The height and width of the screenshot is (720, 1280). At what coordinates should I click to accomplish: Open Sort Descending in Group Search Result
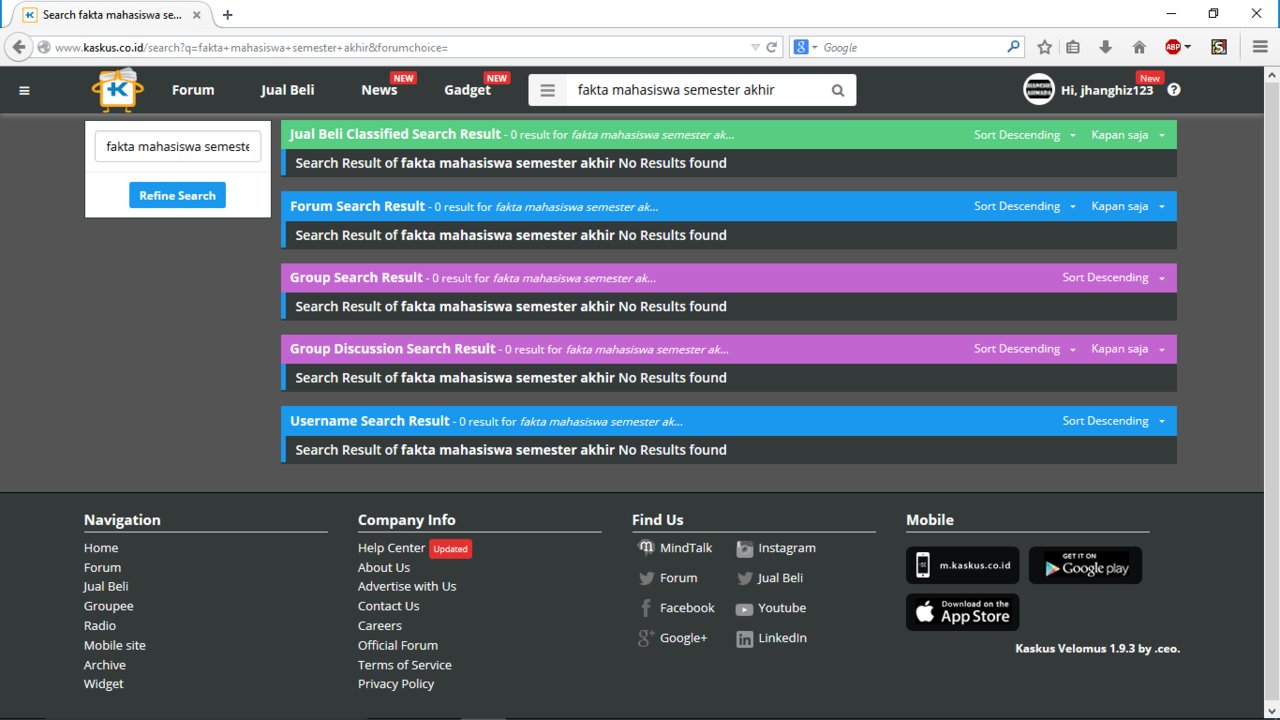[1113, 278]
